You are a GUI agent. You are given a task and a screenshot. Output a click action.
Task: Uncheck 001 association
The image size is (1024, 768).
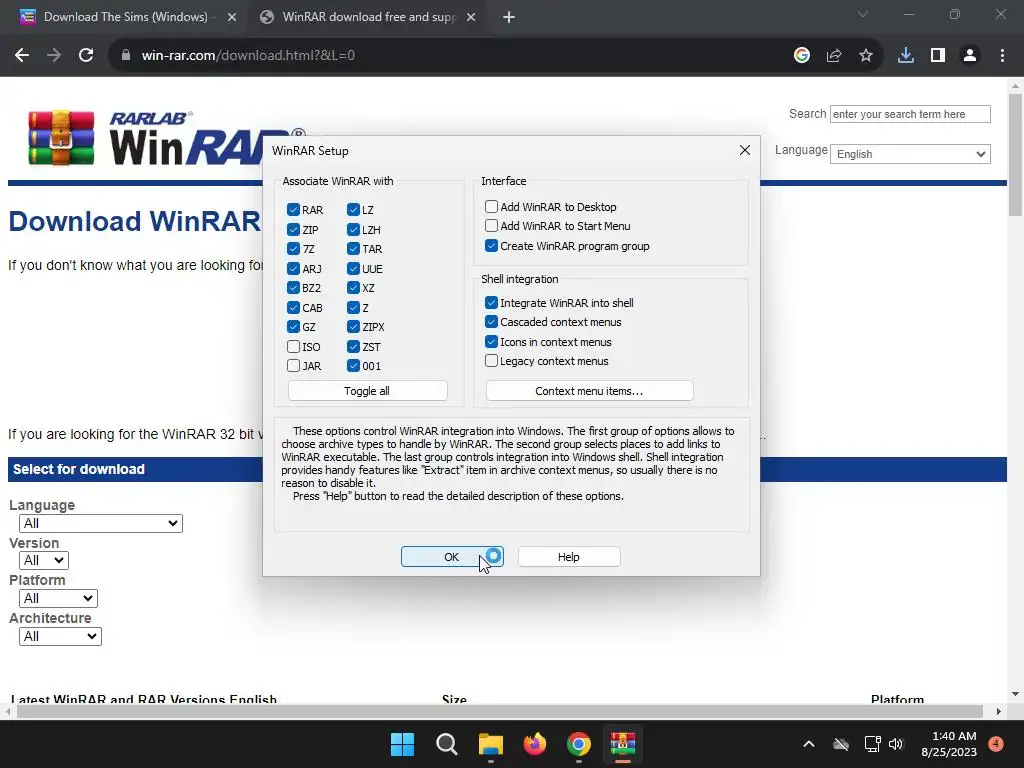353,366
